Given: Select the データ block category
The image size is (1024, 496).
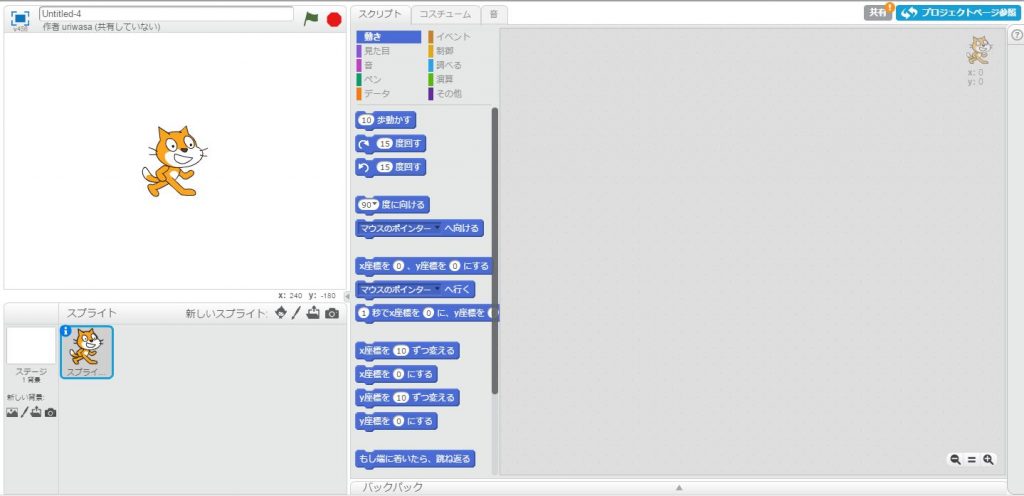Looking at the screenshot, I should 389,94.
